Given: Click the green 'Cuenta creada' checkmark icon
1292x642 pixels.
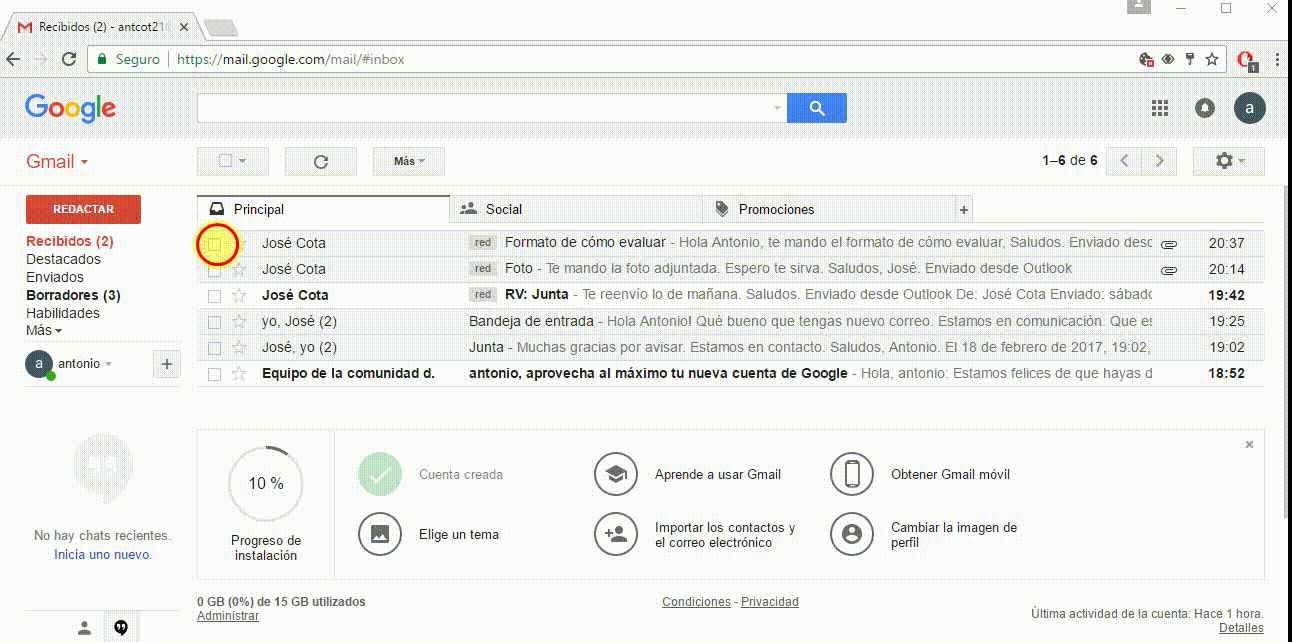Looking at the screenshot, I should 380,474.
